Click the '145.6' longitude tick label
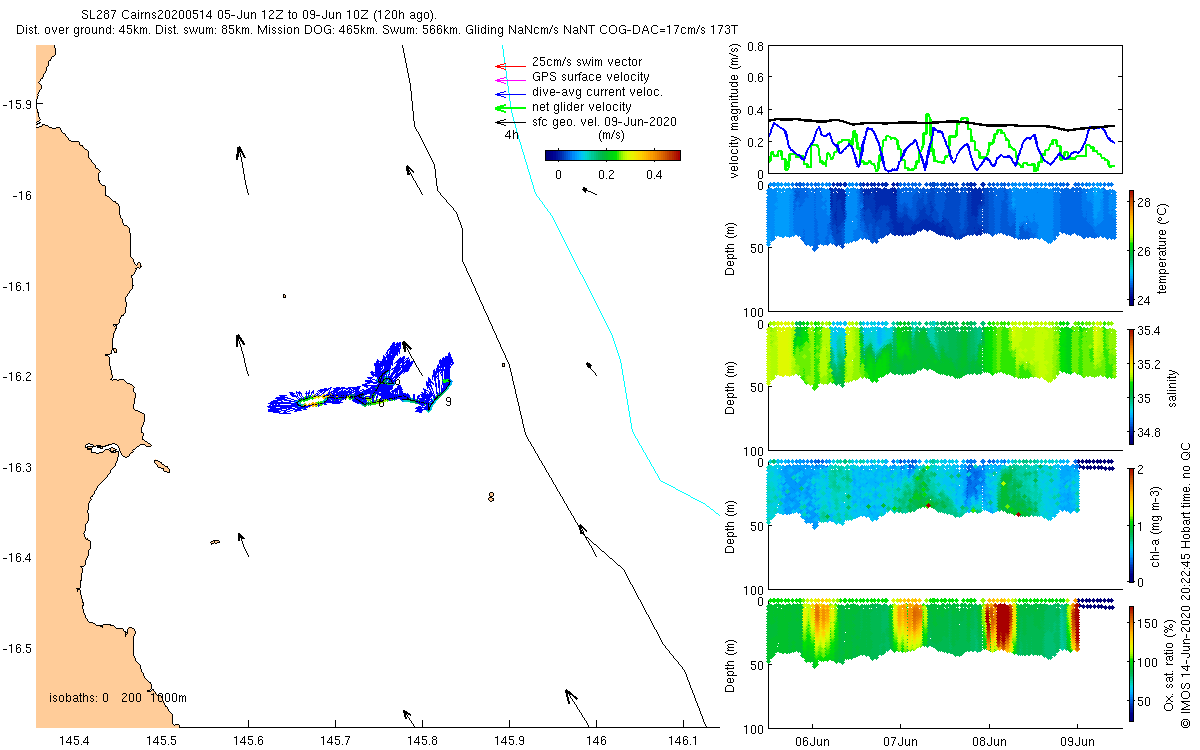 tap(248, 740)
